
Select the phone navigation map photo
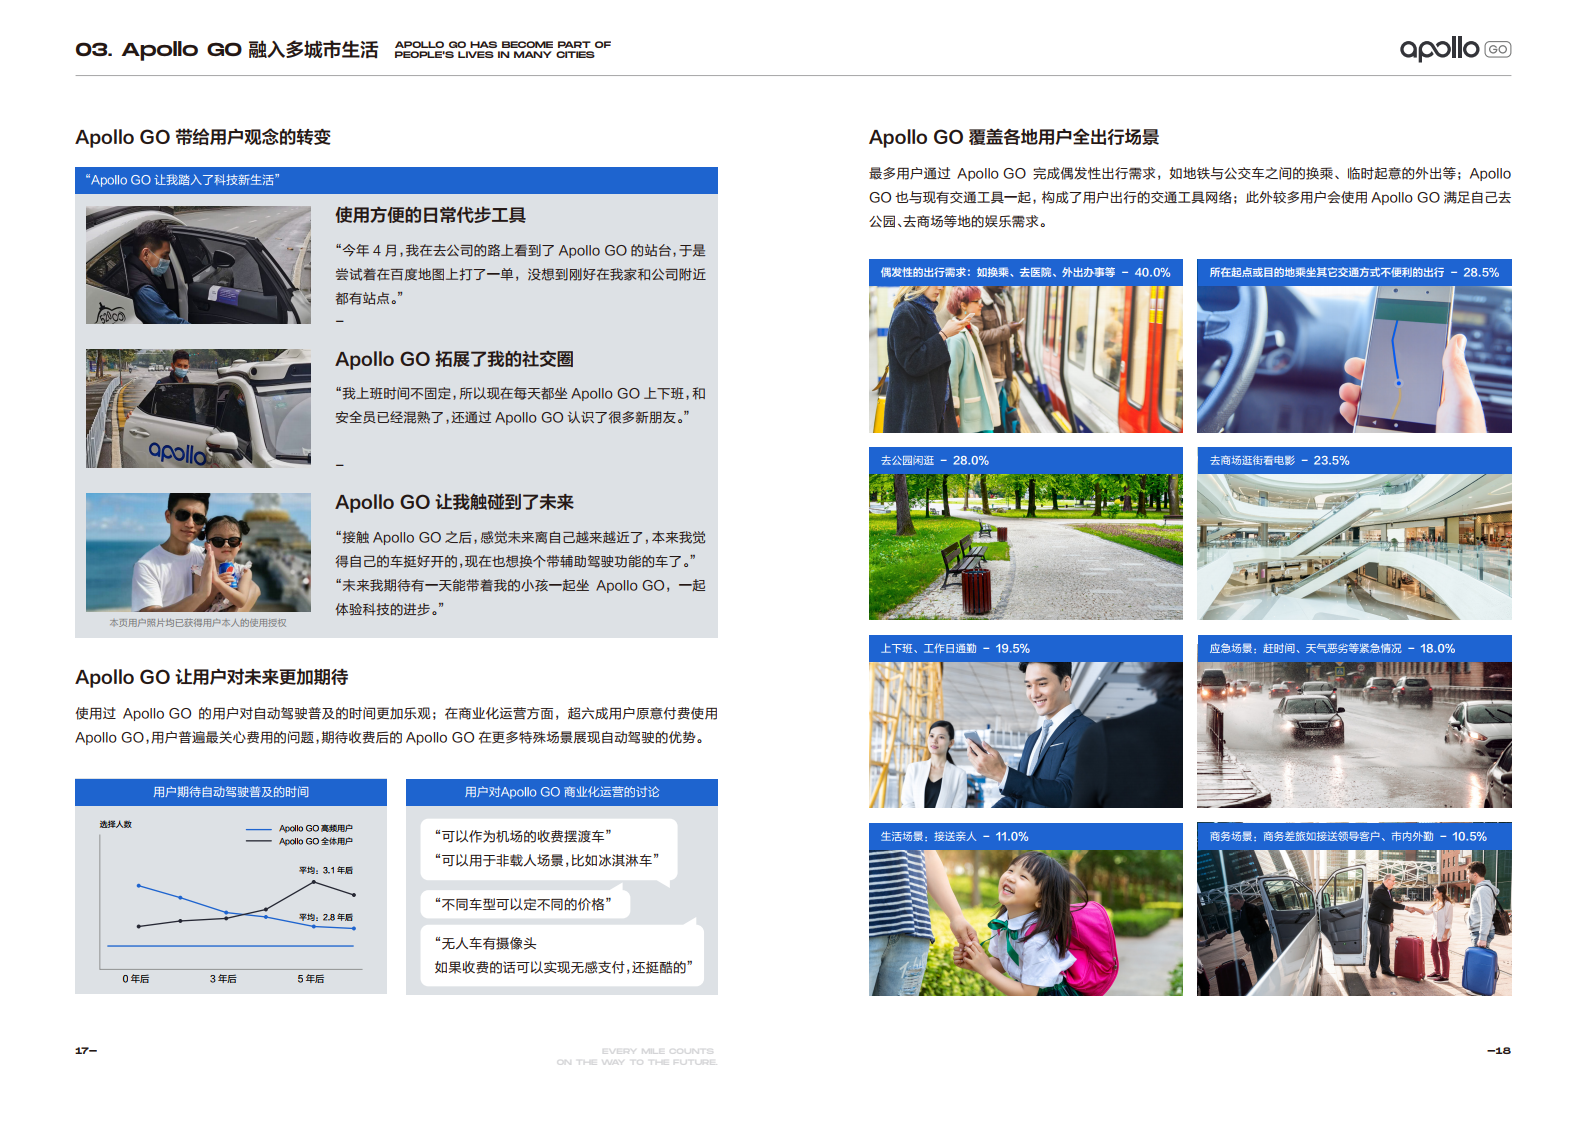point(1354,359)
